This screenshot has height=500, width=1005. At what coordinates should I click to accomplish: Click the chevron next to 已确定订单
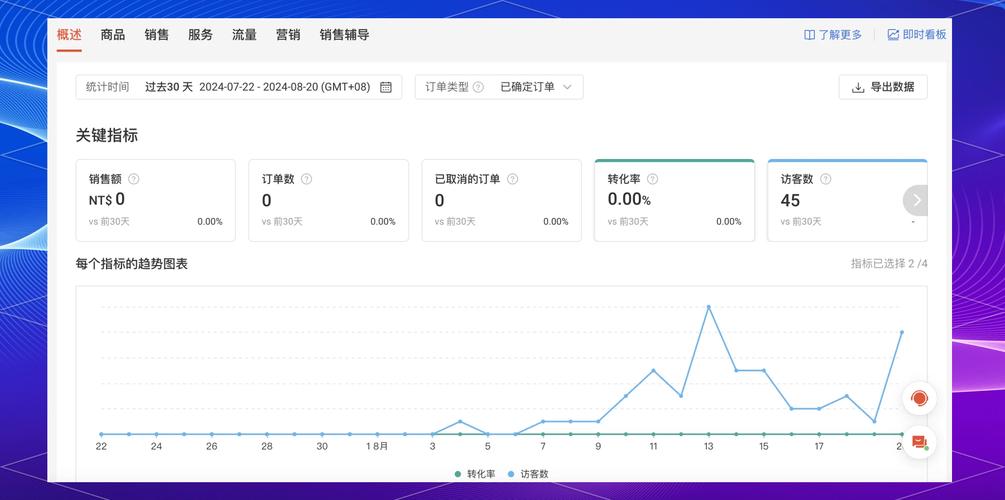(567, 87)
